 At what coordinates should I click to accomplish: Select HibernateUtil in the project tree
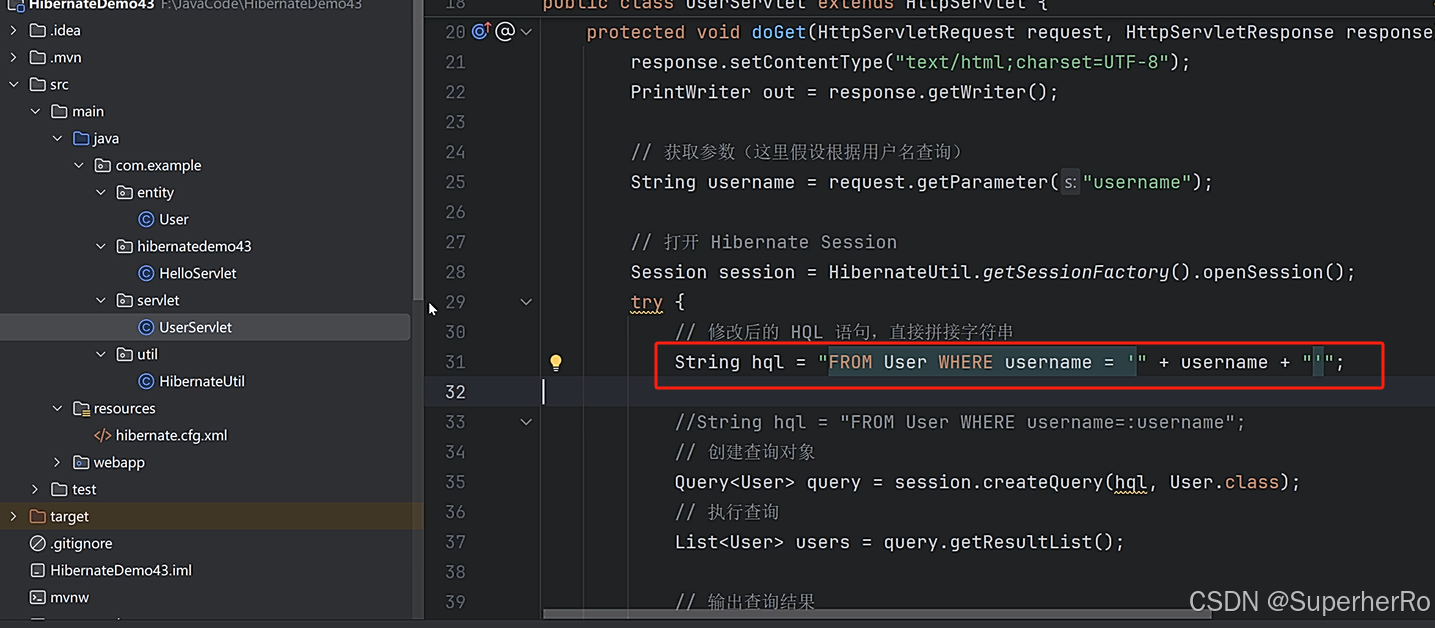202,381
